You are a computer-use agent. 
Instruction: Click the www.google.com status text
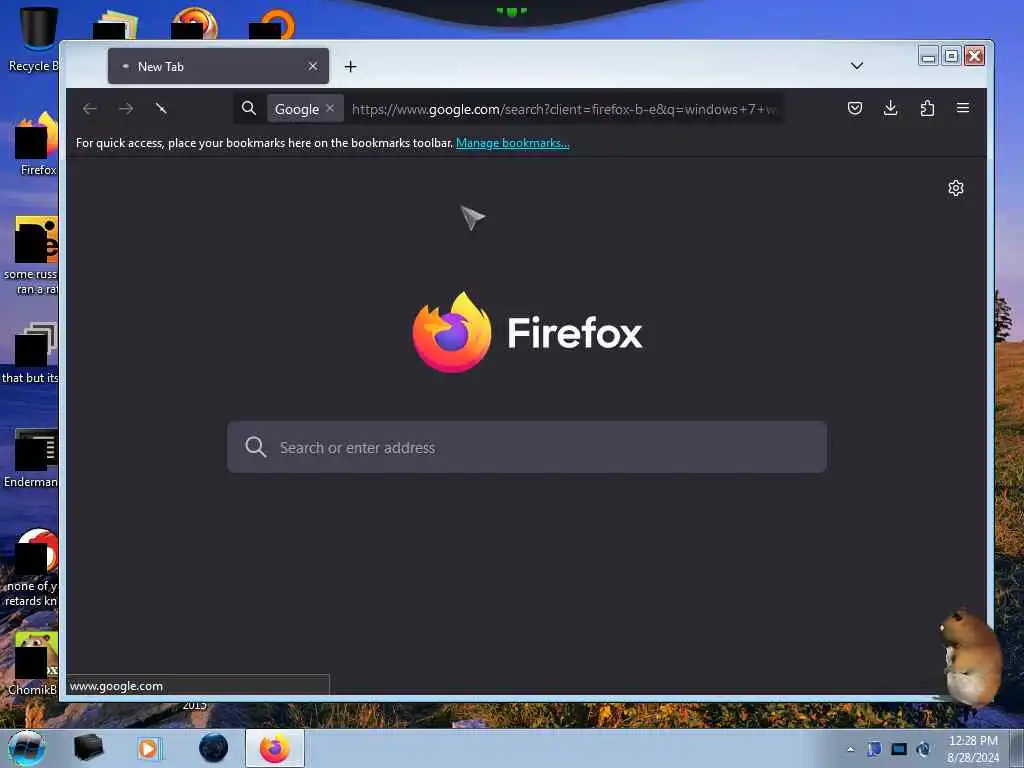click(x=116, y=686)
